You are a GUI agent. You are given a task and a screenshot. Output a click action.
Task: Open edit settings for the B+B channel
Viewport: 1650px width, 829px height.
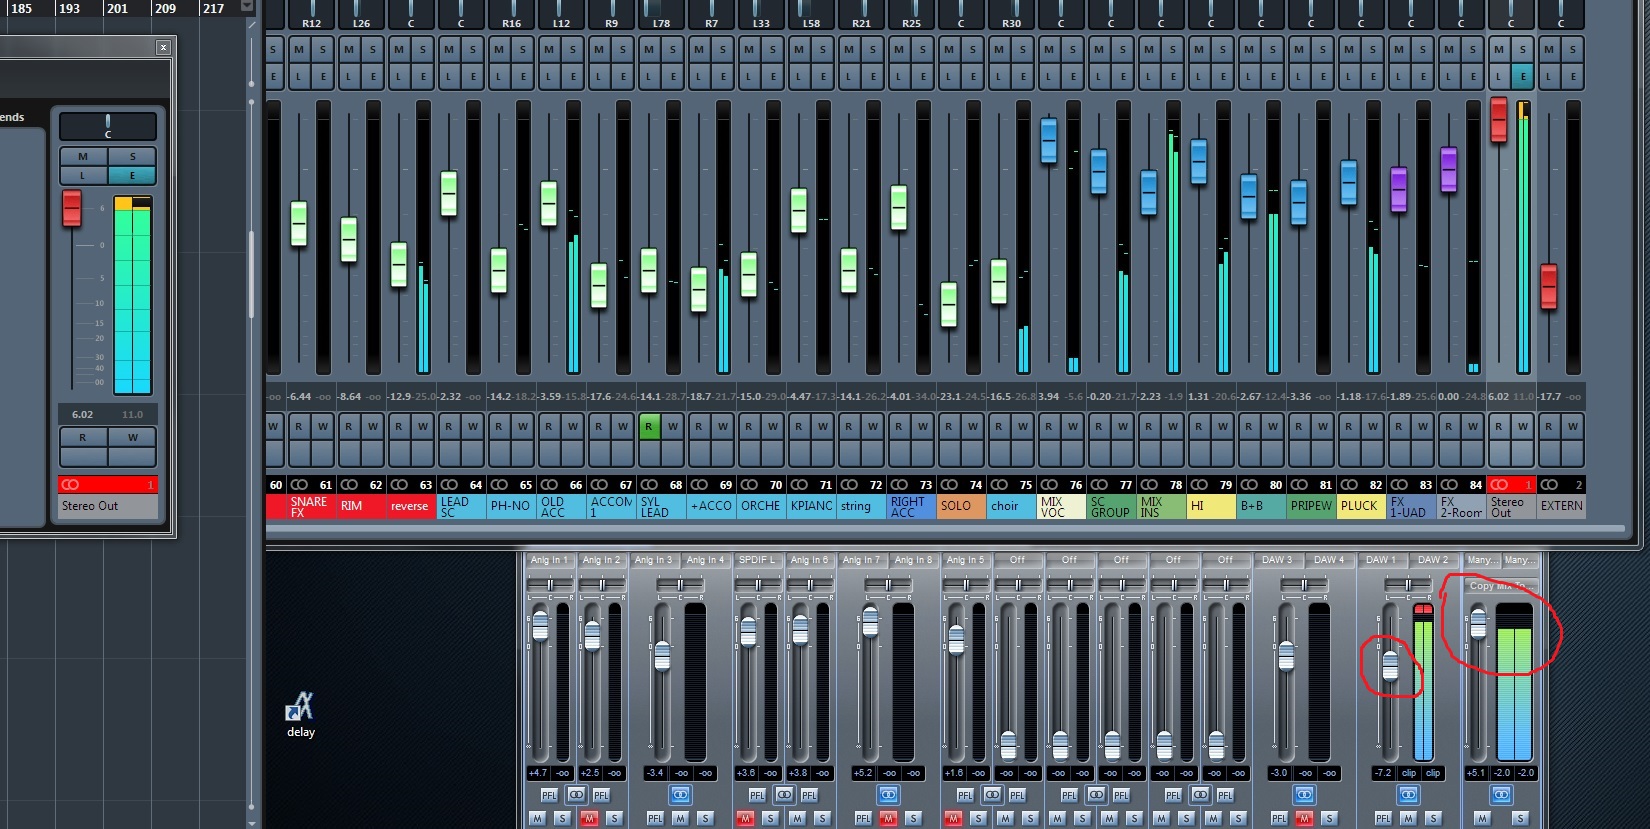[1273, 76]
